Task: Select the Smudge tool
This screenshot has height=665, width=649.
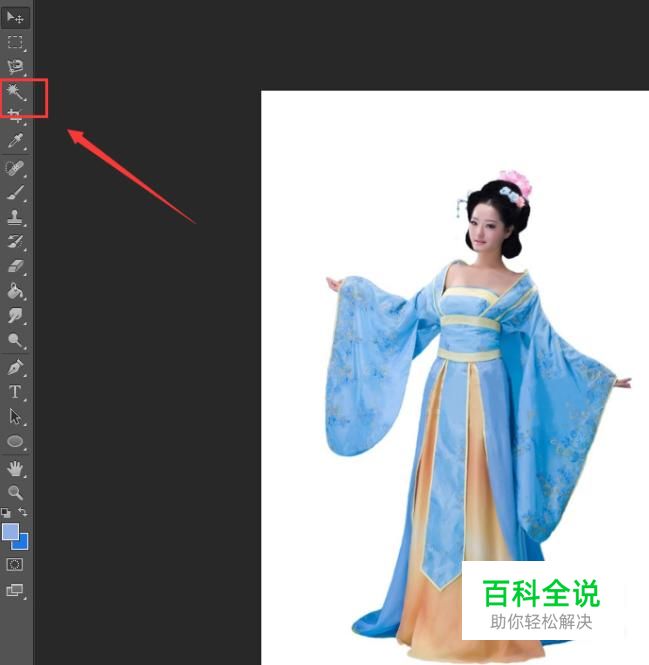Action: point(15,316)
